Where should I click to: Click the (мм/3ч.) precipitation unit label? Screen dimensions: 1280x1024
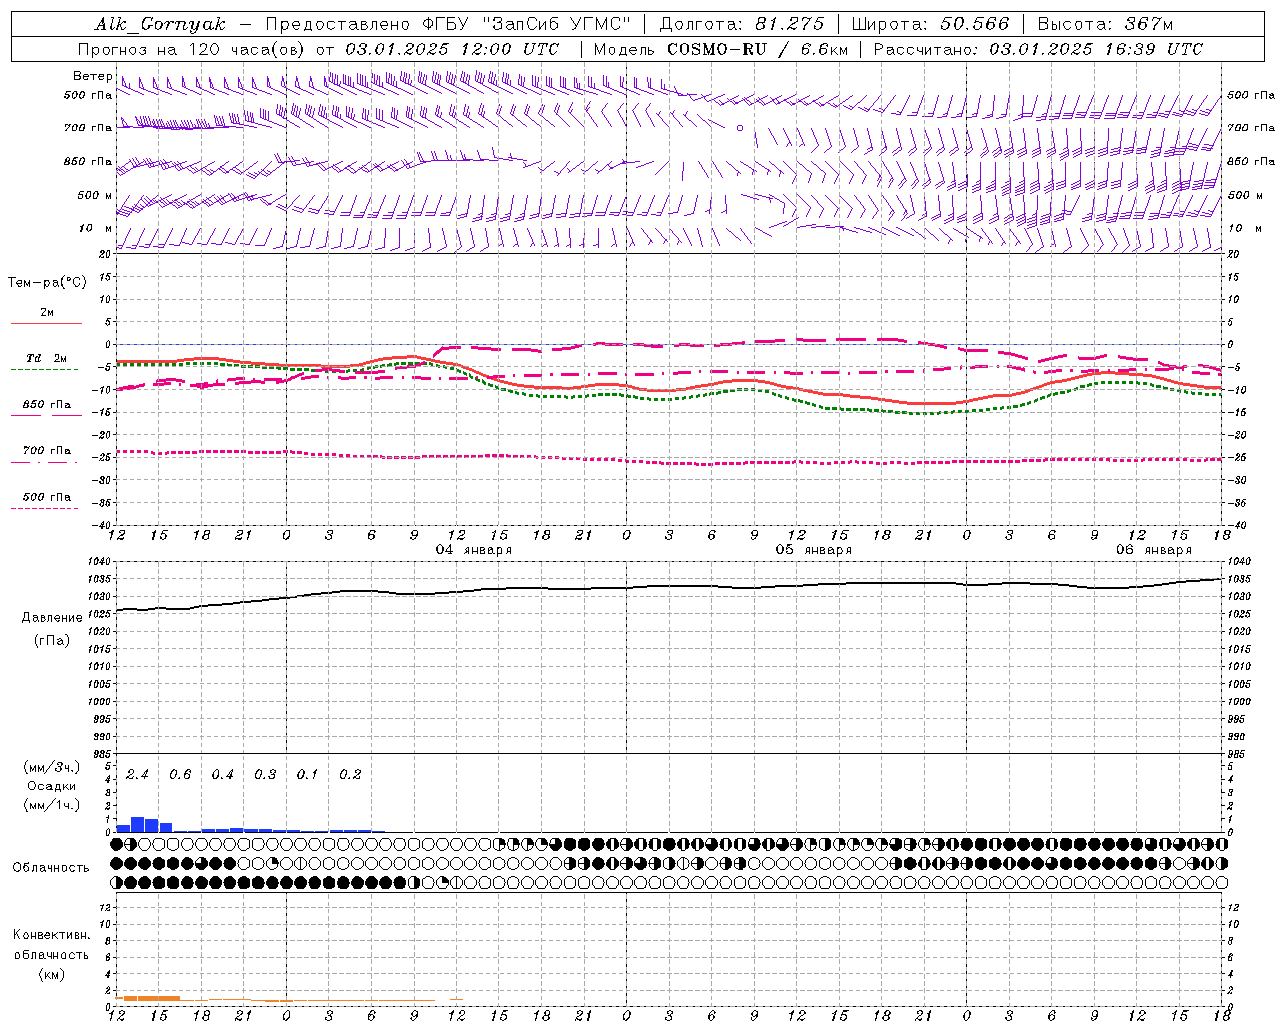pos(52,768)
